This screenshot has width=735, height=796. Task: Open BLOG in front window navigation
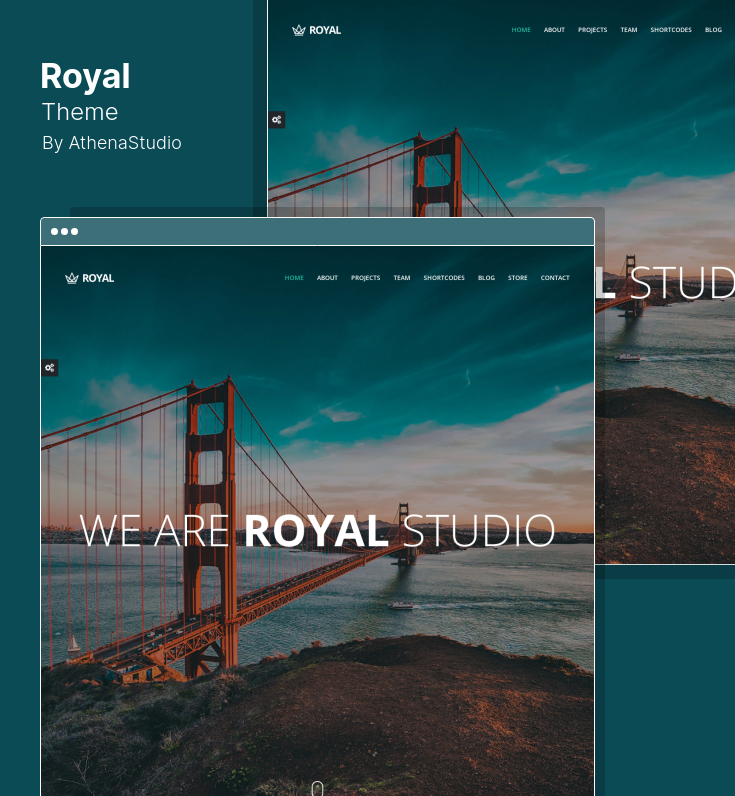pyautogui.click(x=486, y=278)
